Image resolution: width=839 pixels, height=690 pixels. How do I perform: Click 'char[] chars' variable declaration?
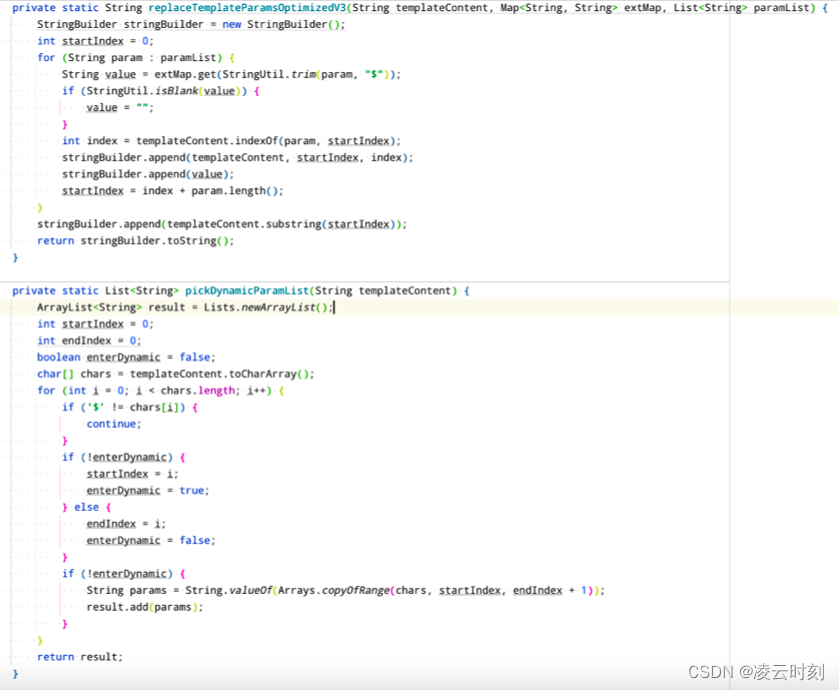(74, 373)
